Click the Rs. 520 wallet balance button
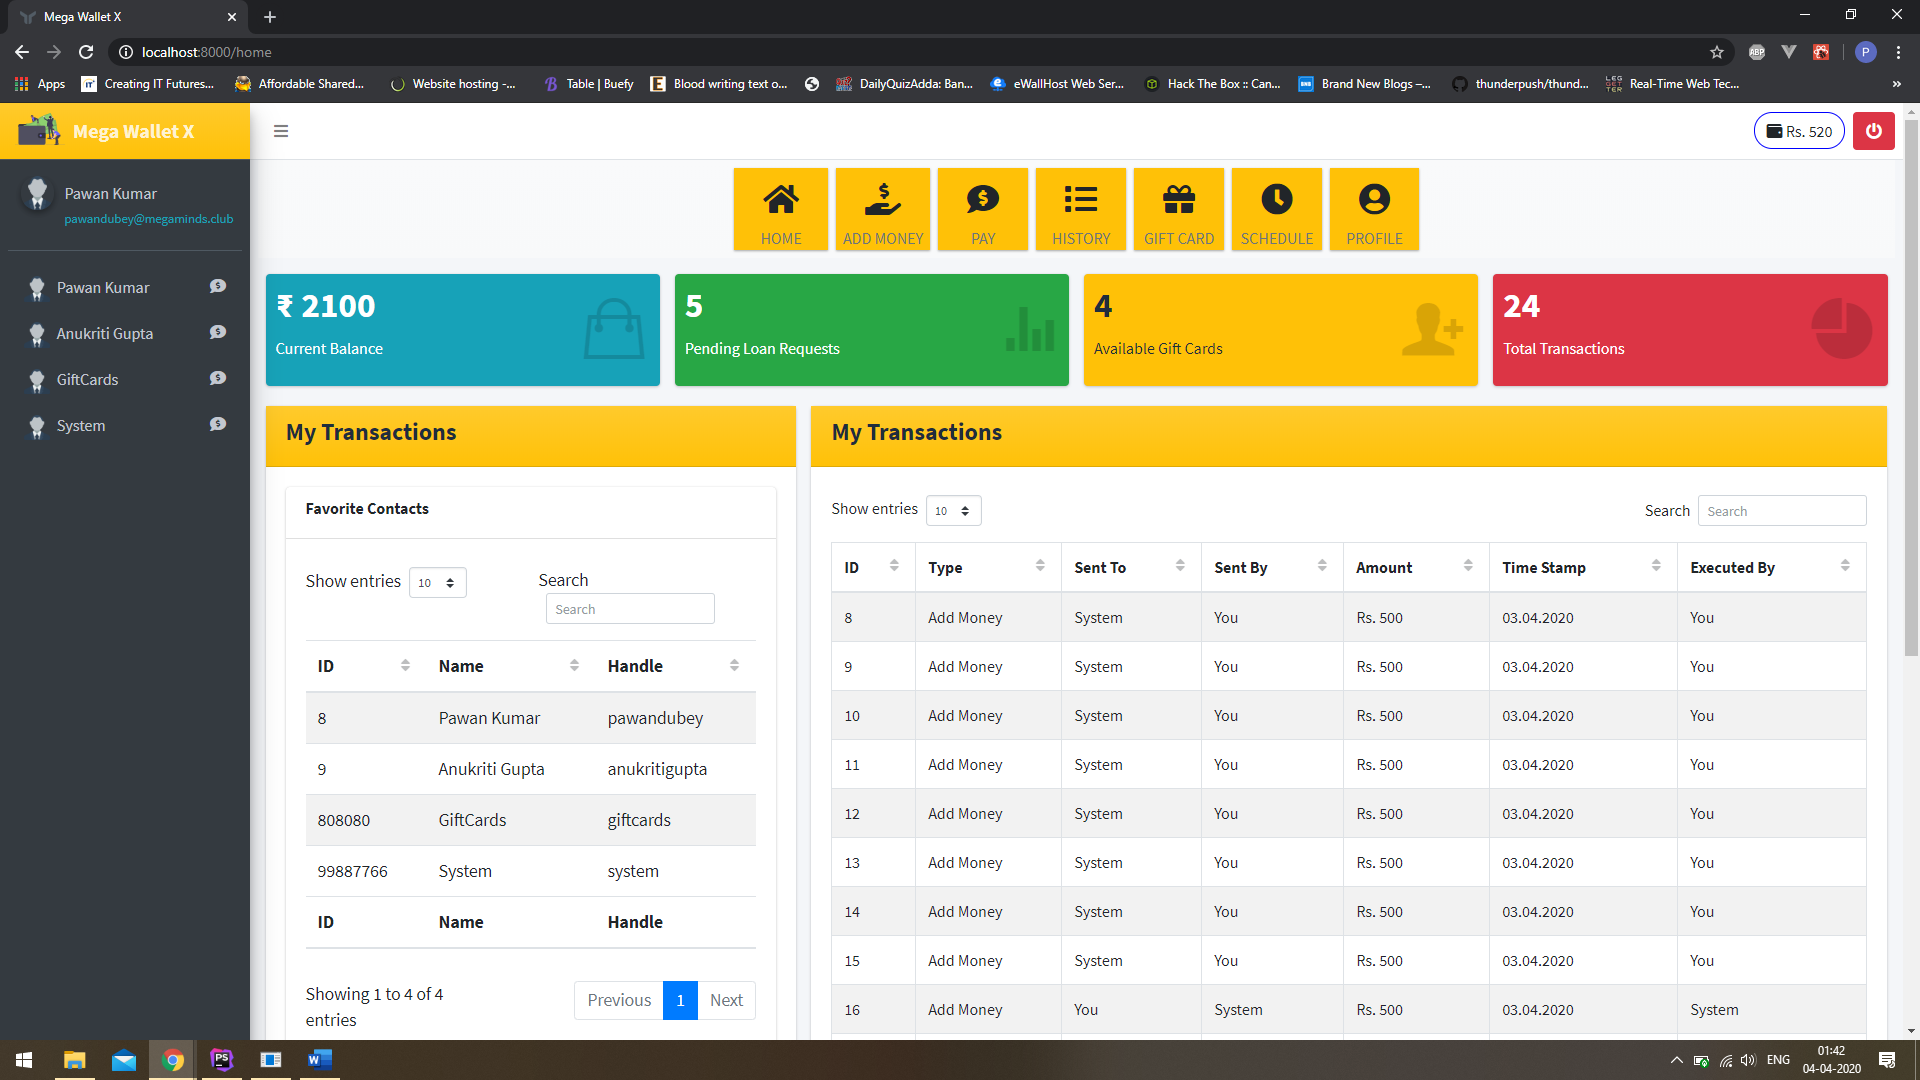Viewport: 1920px width, 1080px height. pyautogui.click(x=1798, y=131)
